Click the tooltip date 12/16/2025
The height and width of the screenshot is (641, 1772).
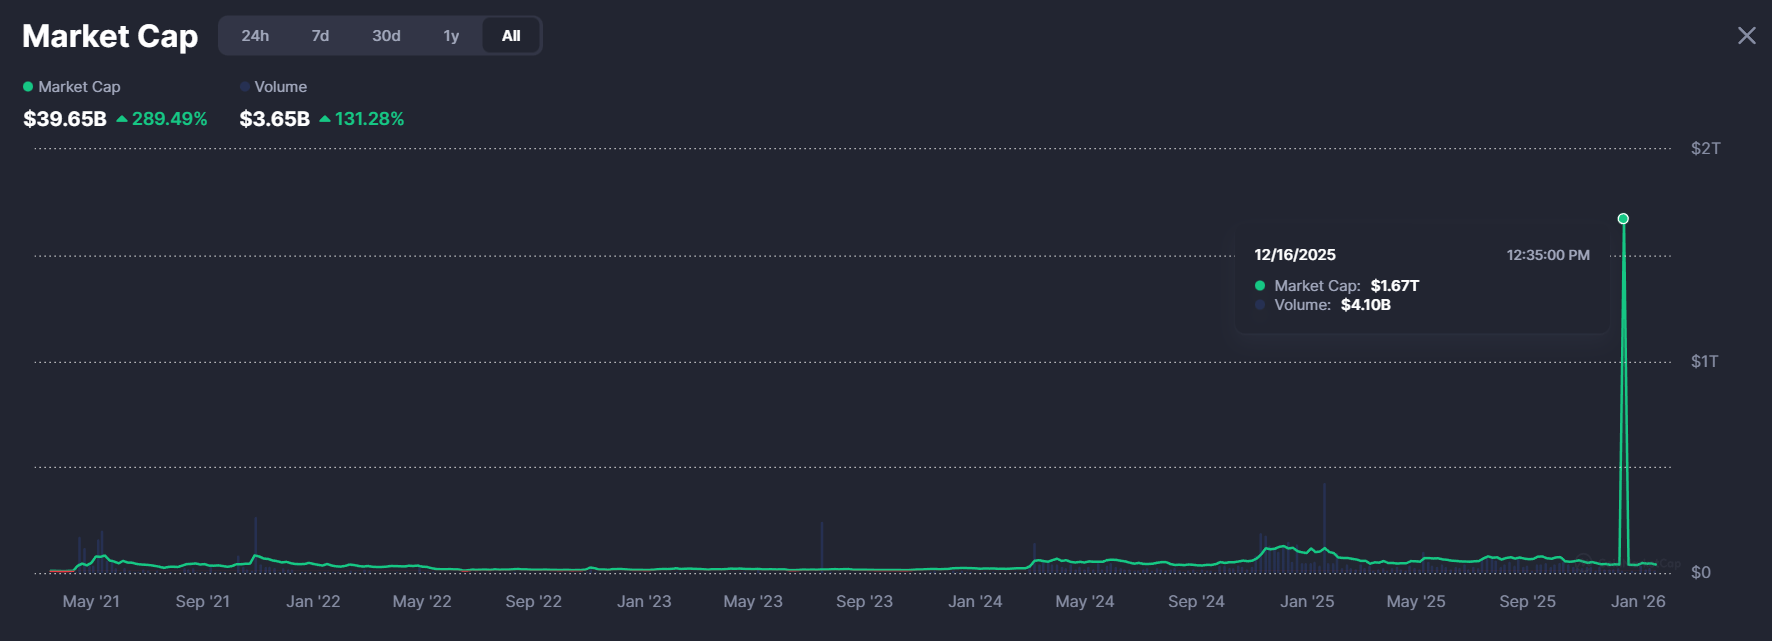(x=1295, y=255)
